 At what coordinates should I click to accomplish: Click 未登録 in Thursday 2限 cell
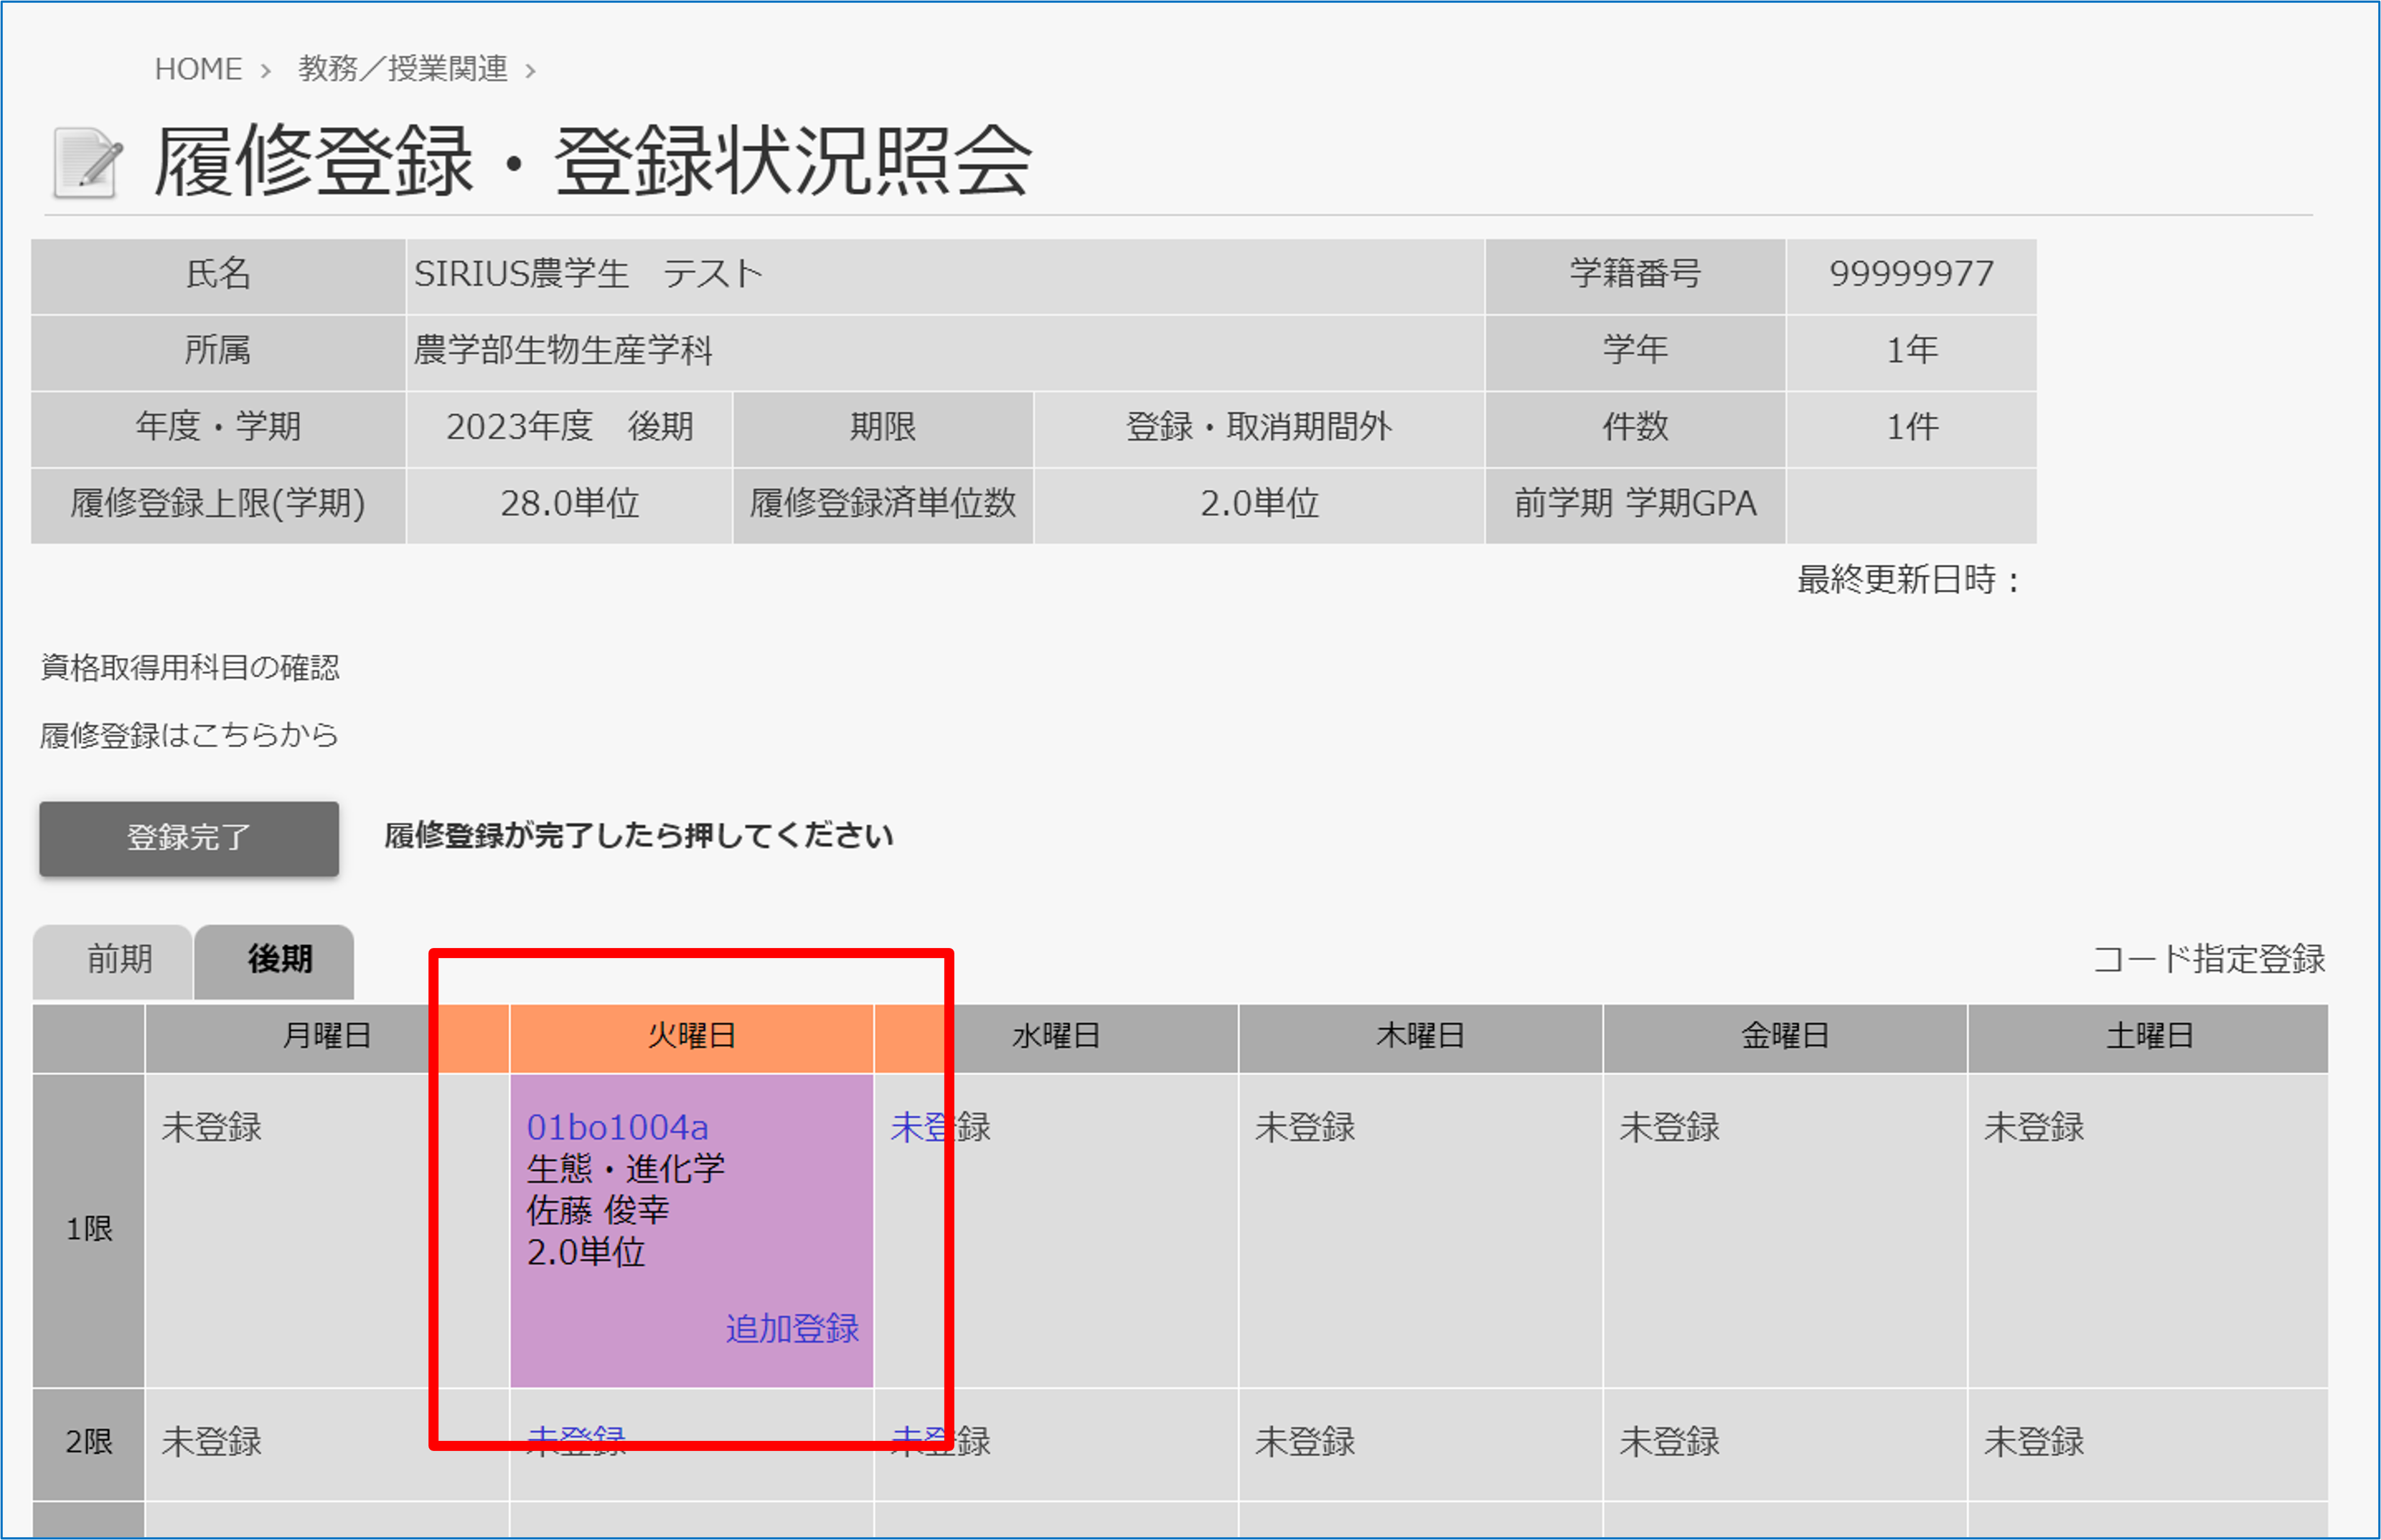1304,1441
